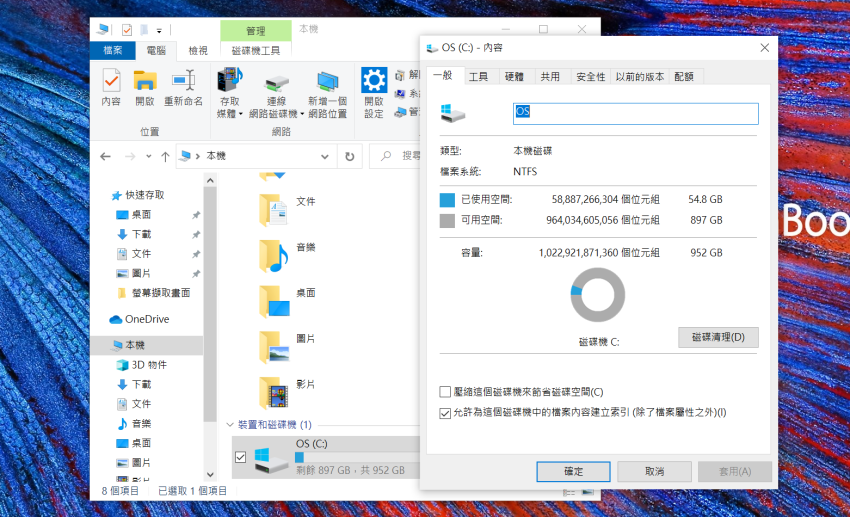Image resolution: width=850 pixels, height=517 pixels.
Task: Refresh the 本機 folder view
Action: pos(350,157)
